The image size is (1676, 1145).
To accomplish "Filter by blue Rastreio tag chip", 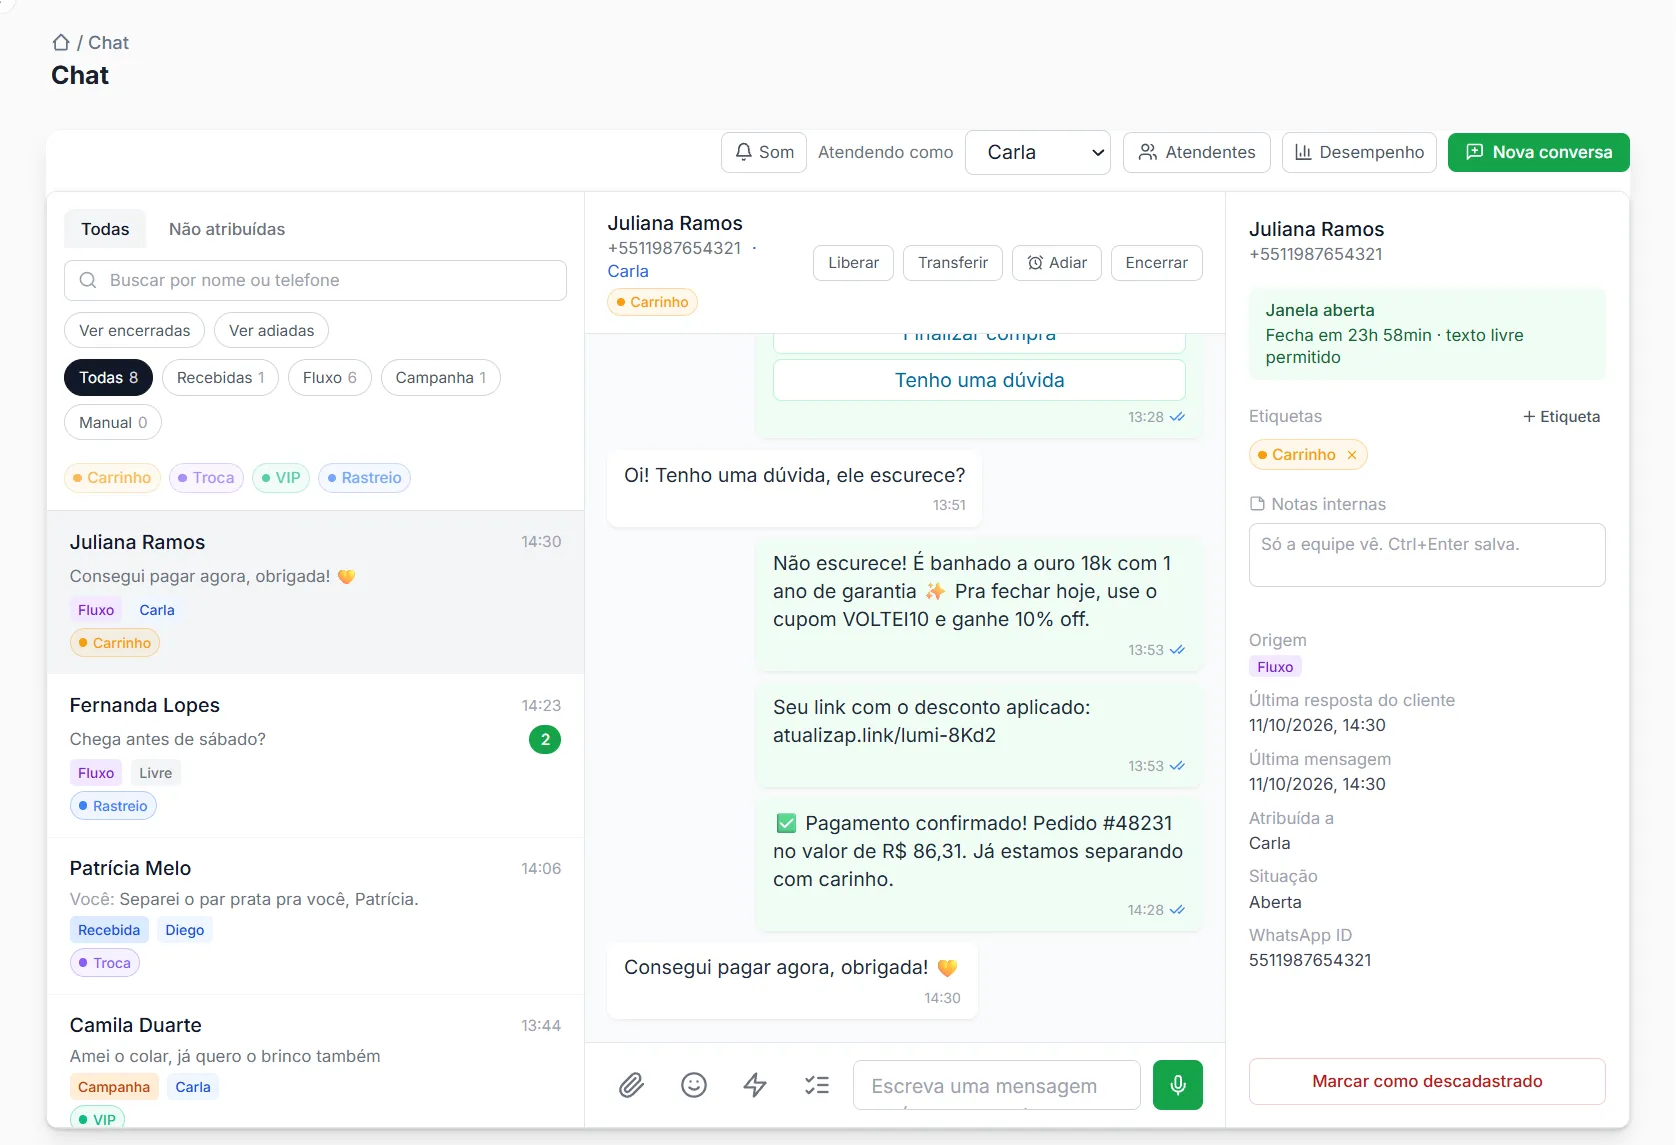I will [365, 478].
